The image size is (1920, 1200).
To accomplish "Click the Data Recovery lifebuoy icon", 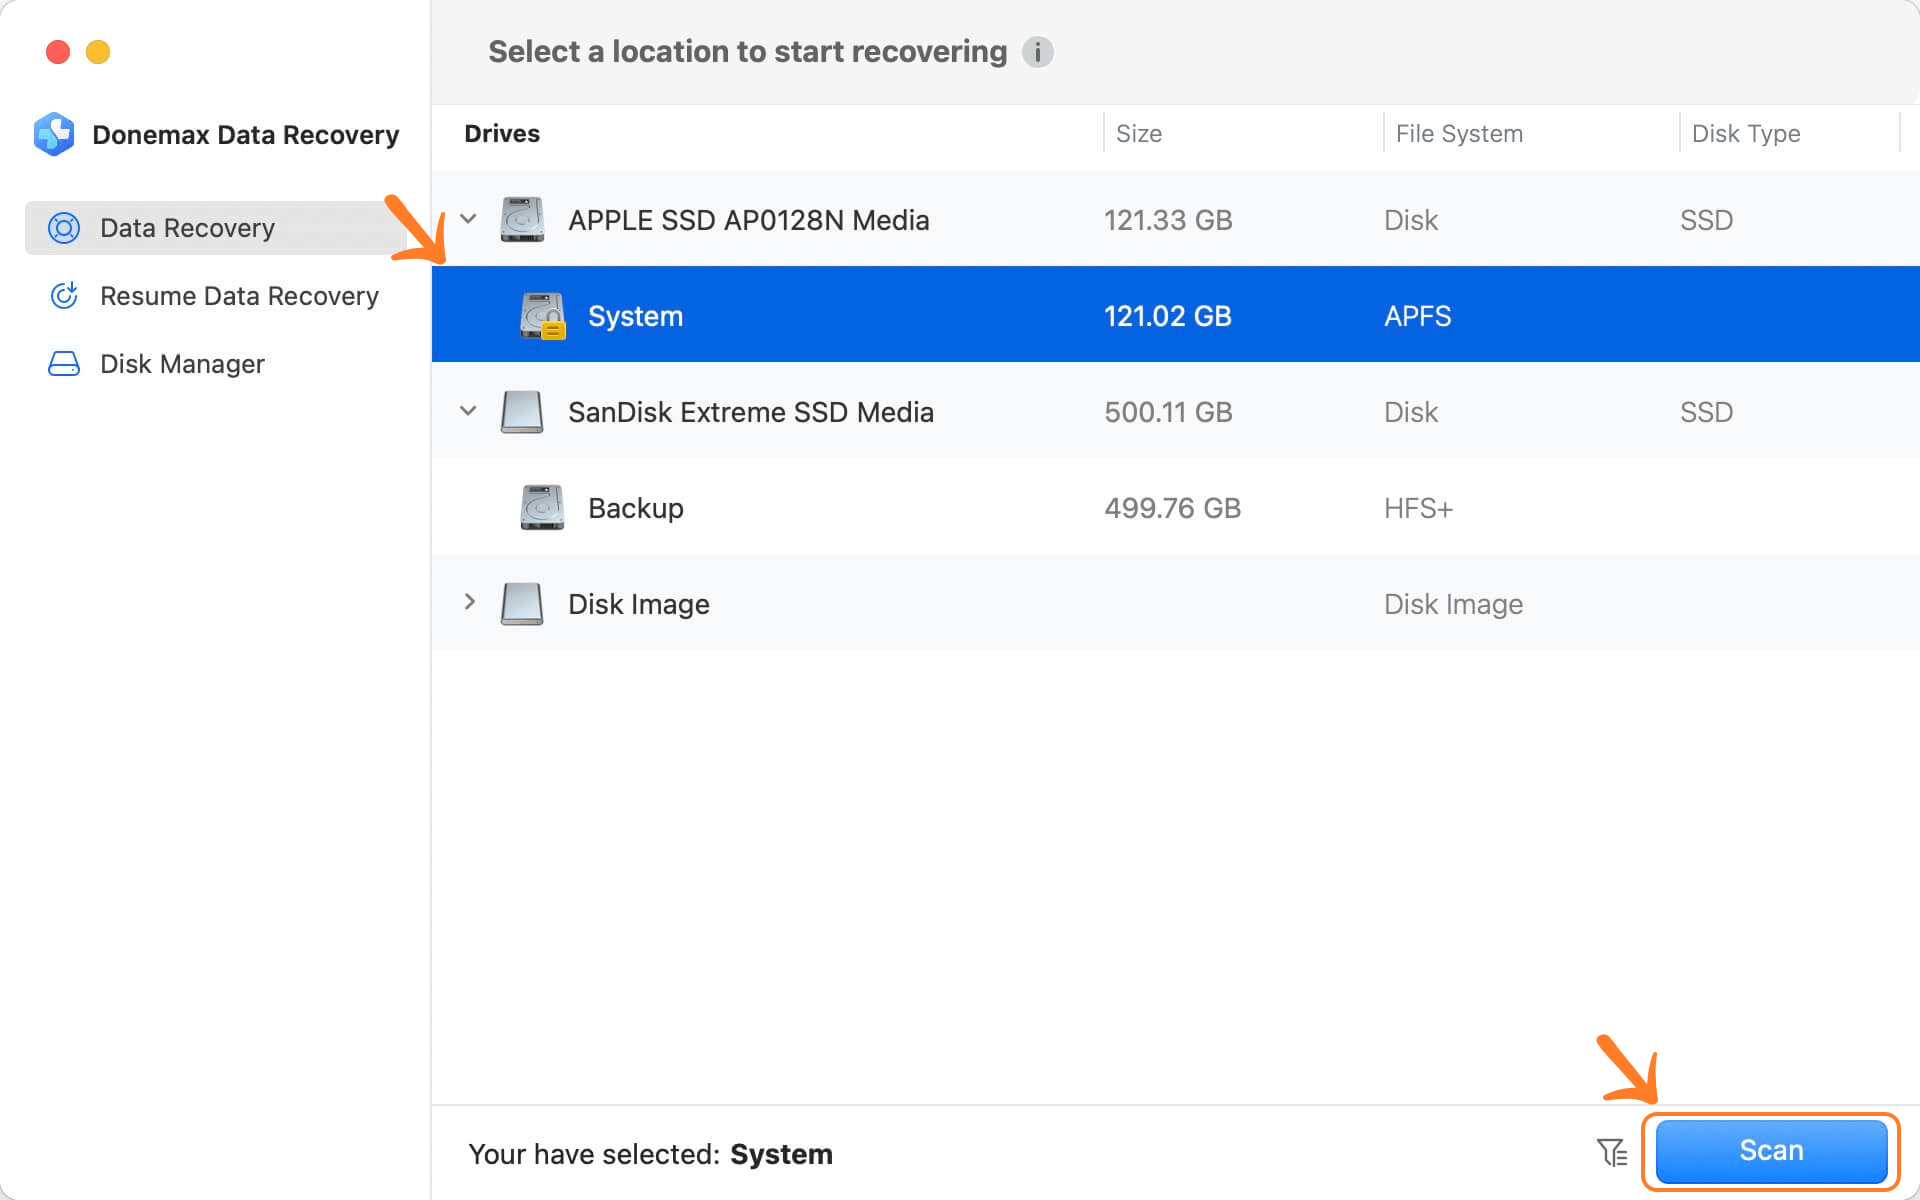I will [64, 228].
